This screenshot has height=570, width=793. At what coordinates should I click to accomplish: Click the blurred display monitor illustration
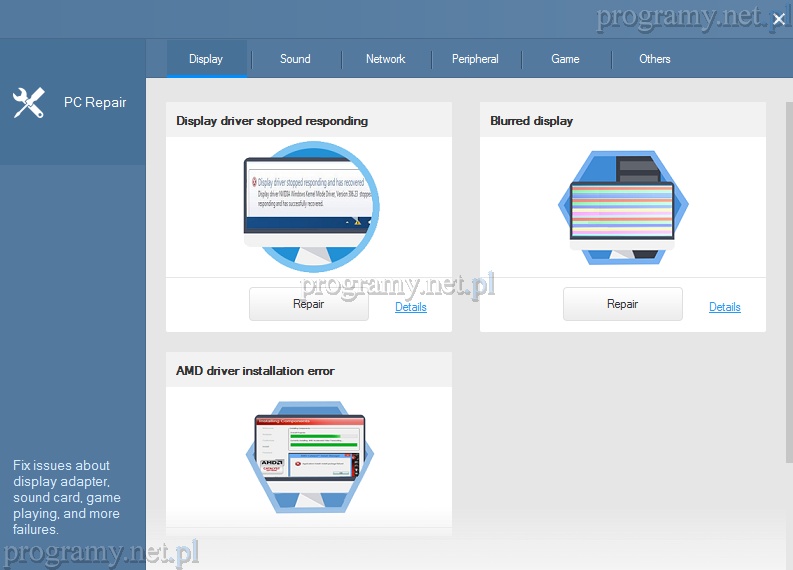pos(622,208)
